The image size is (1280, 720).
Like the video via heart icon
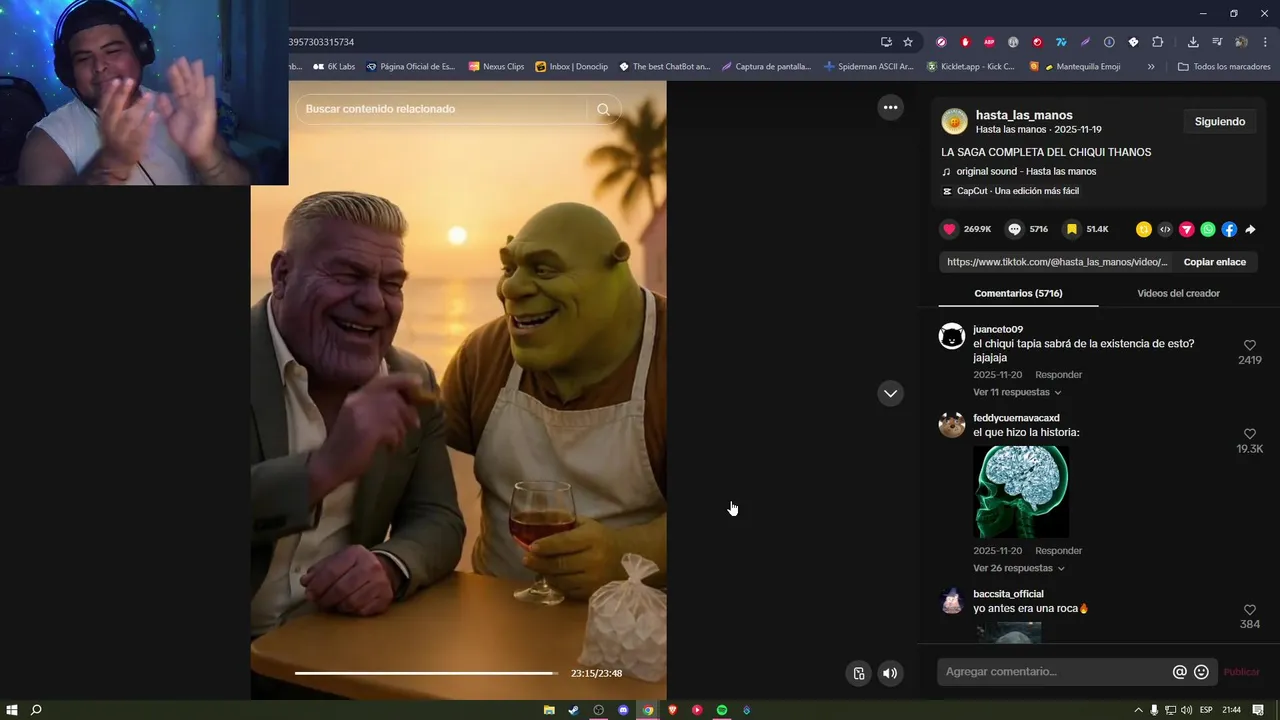click(x=949, y=229)
